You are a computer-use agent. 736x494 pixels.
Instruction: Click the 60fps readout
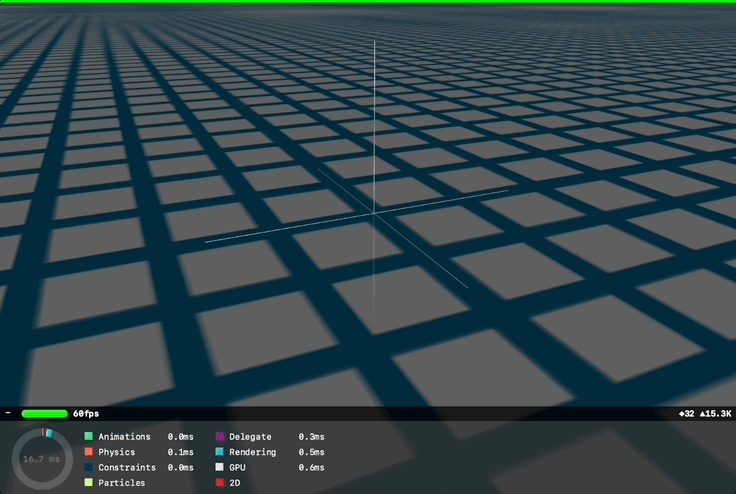(86, 414)
